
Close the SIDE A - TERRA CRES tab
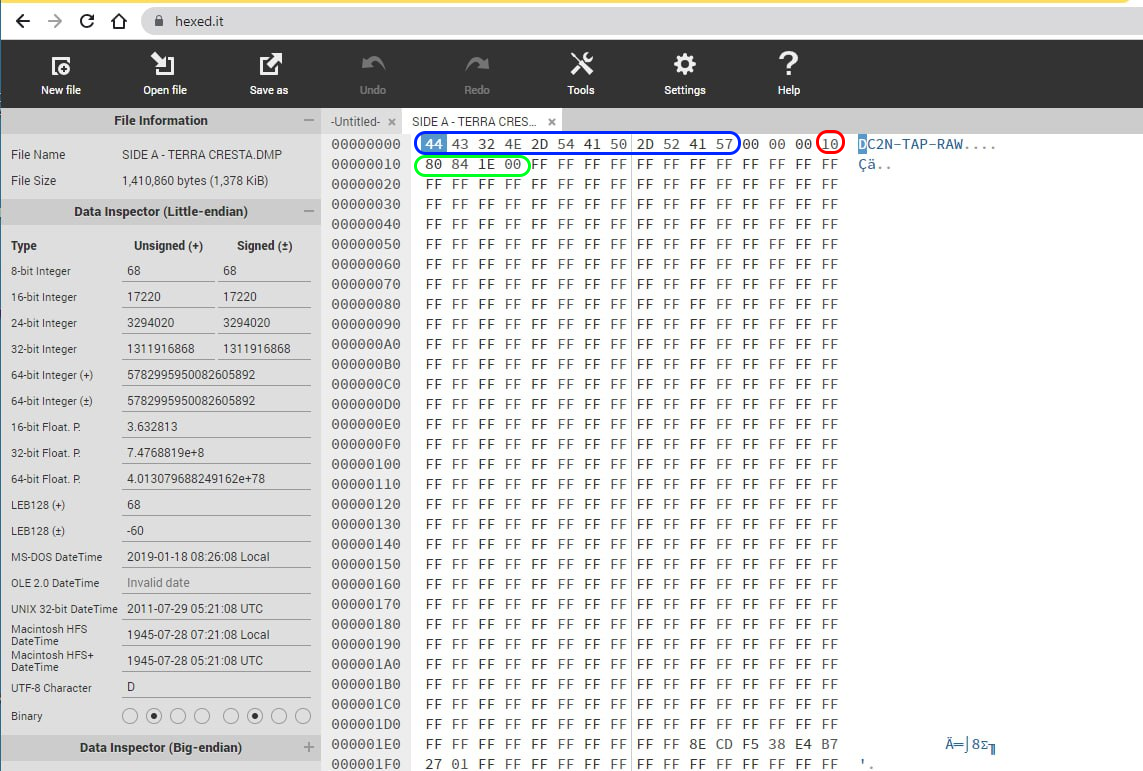coord(552,122)
